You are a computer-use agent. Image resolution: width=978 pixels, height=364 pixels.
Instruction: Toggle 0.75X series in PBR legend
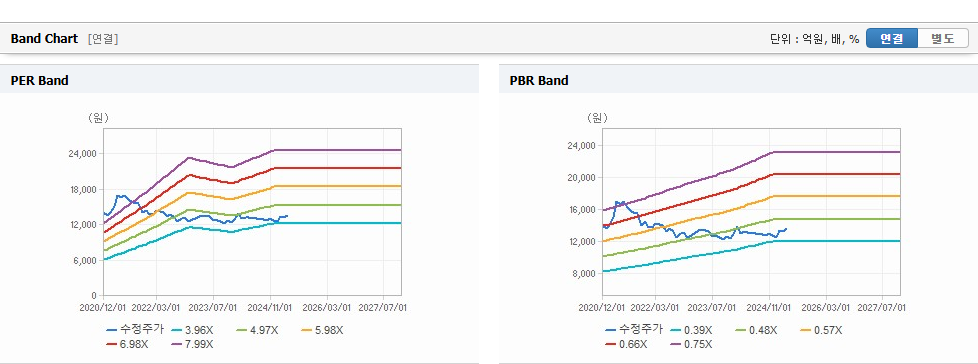pyautogui.click(x=691, y=344)
